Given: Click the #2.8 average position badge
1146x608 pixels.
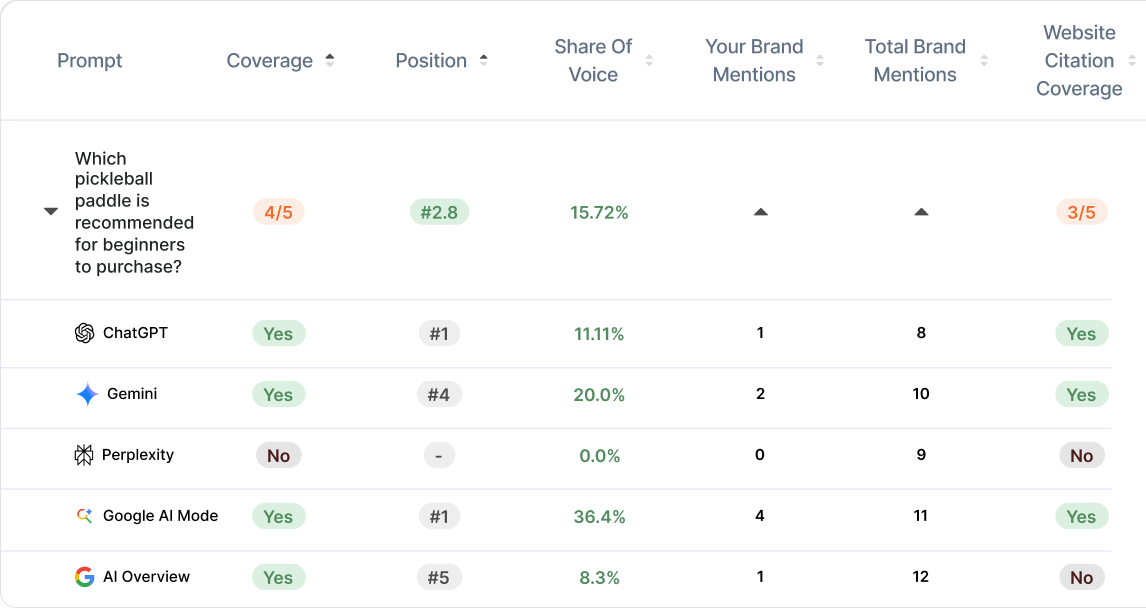Looking at the screenshot, I should coord(439,213).
